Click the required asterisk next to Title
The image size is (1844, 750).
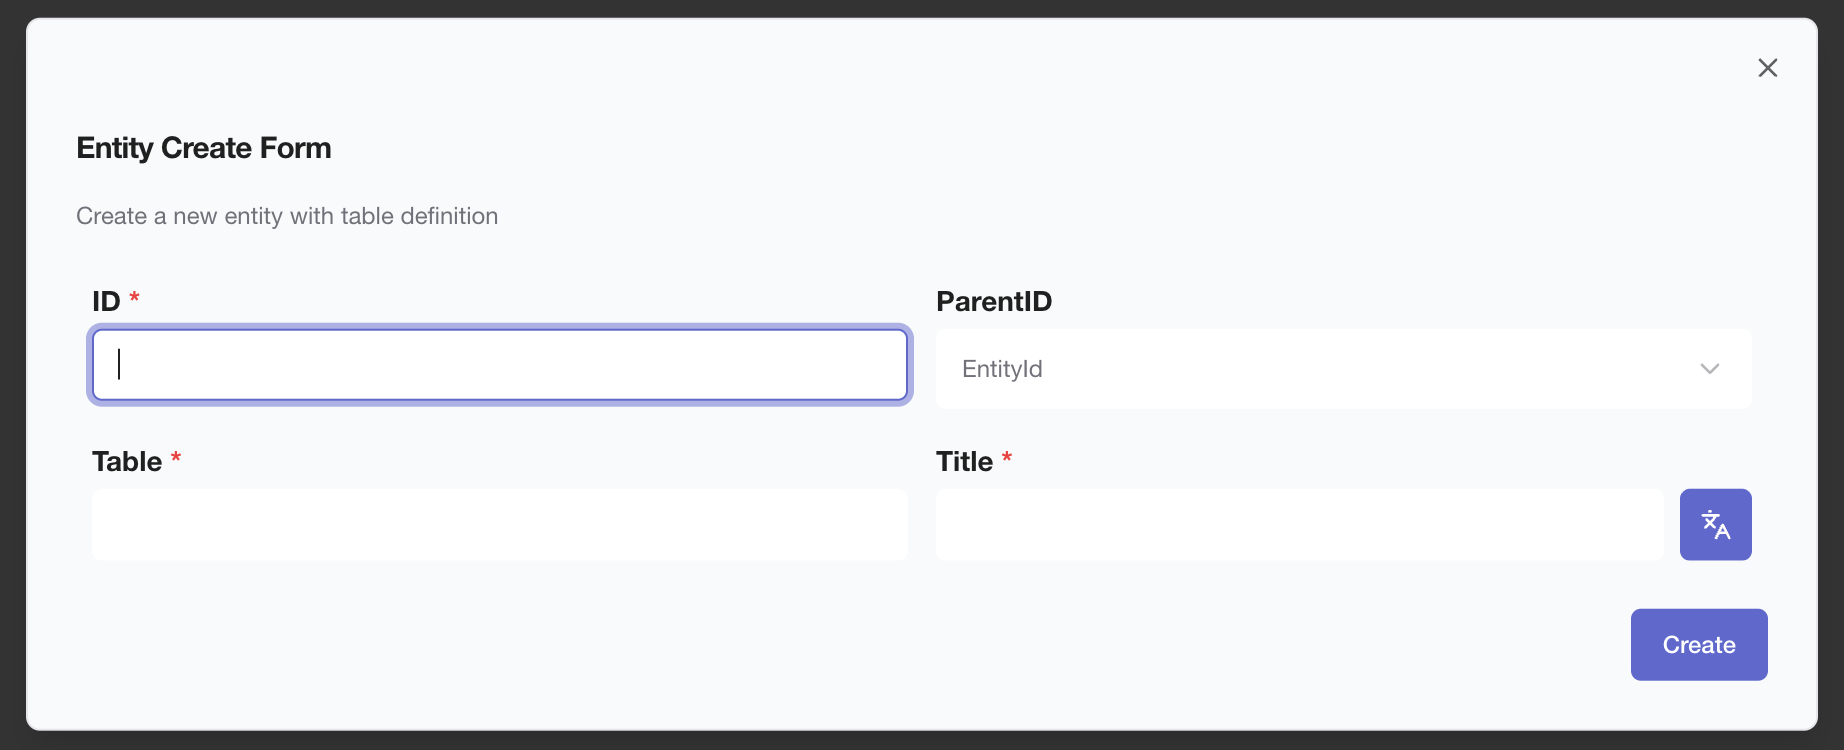1007,458
